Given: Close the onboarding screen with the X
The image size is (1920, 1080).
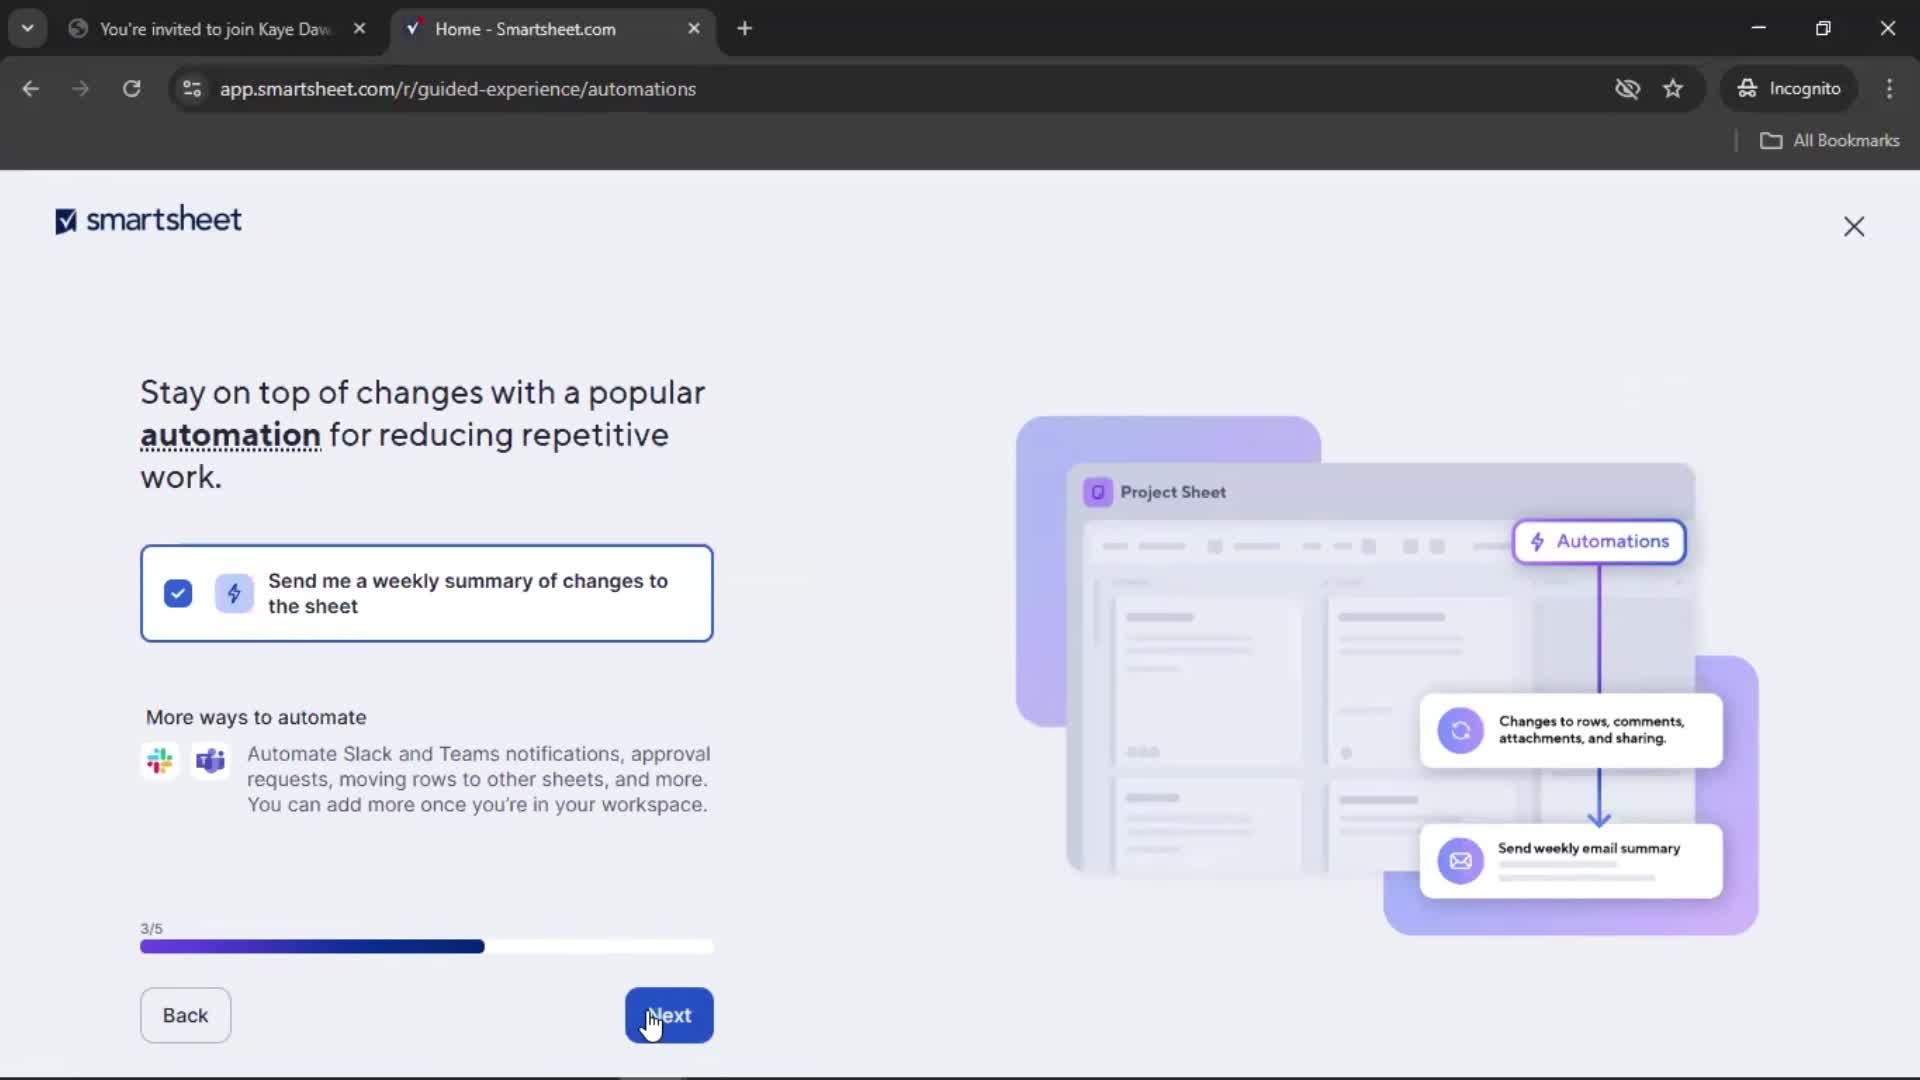Looking at the screenshot, I should [1854, 226].
